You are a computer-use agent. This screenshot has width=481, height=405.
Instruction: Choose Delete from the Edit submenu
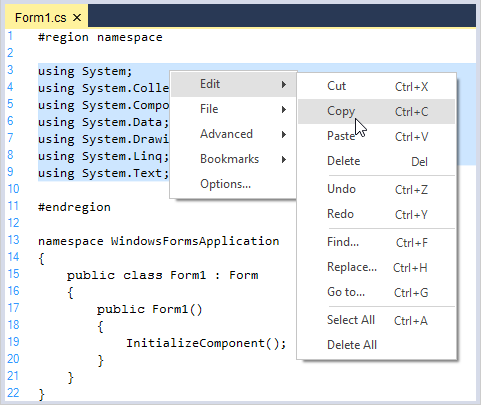(377, 161)
